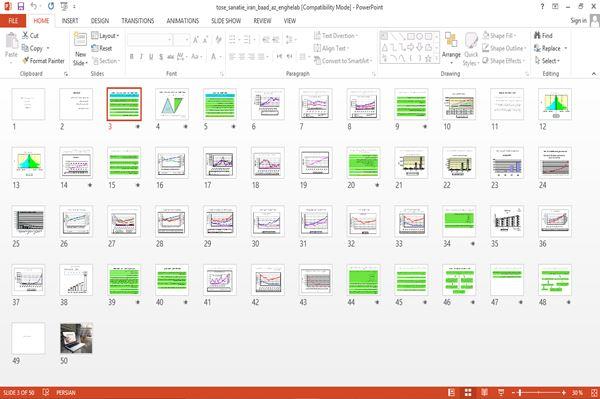Viewport: 600px width, 399px height.
Task: Switch to the TRANSITIONS tab
Action: click(x=138, y=21)
